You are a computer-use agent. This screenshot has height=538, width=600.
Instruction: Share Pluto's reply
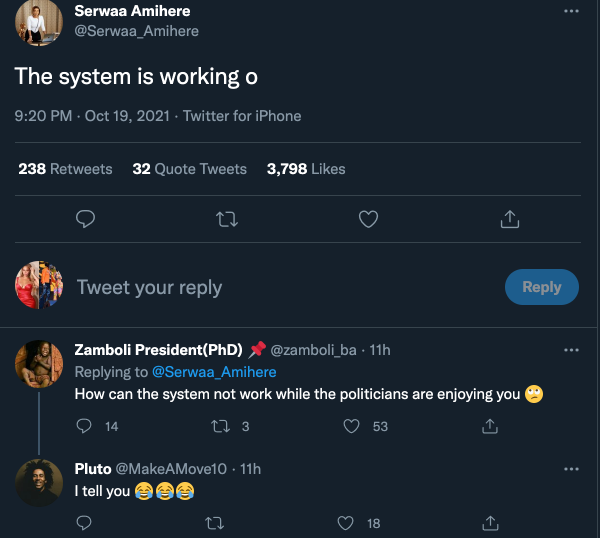tap(490, 522)
